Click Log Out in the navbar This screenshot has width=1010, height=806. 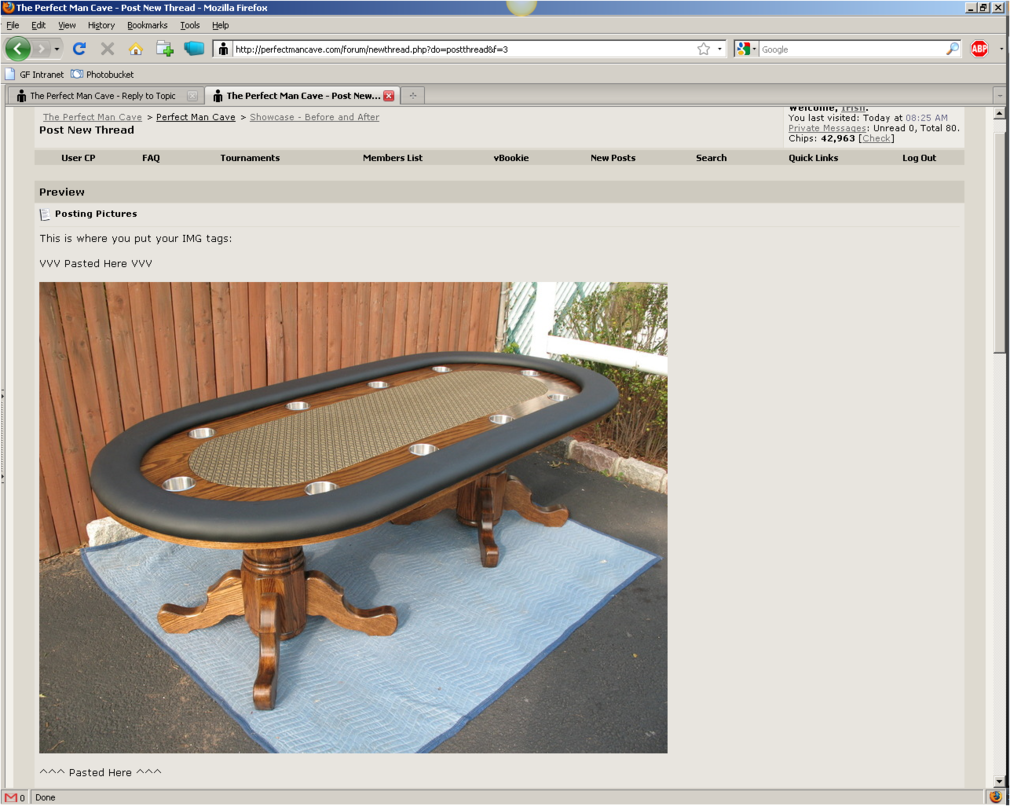click(919, 158)
